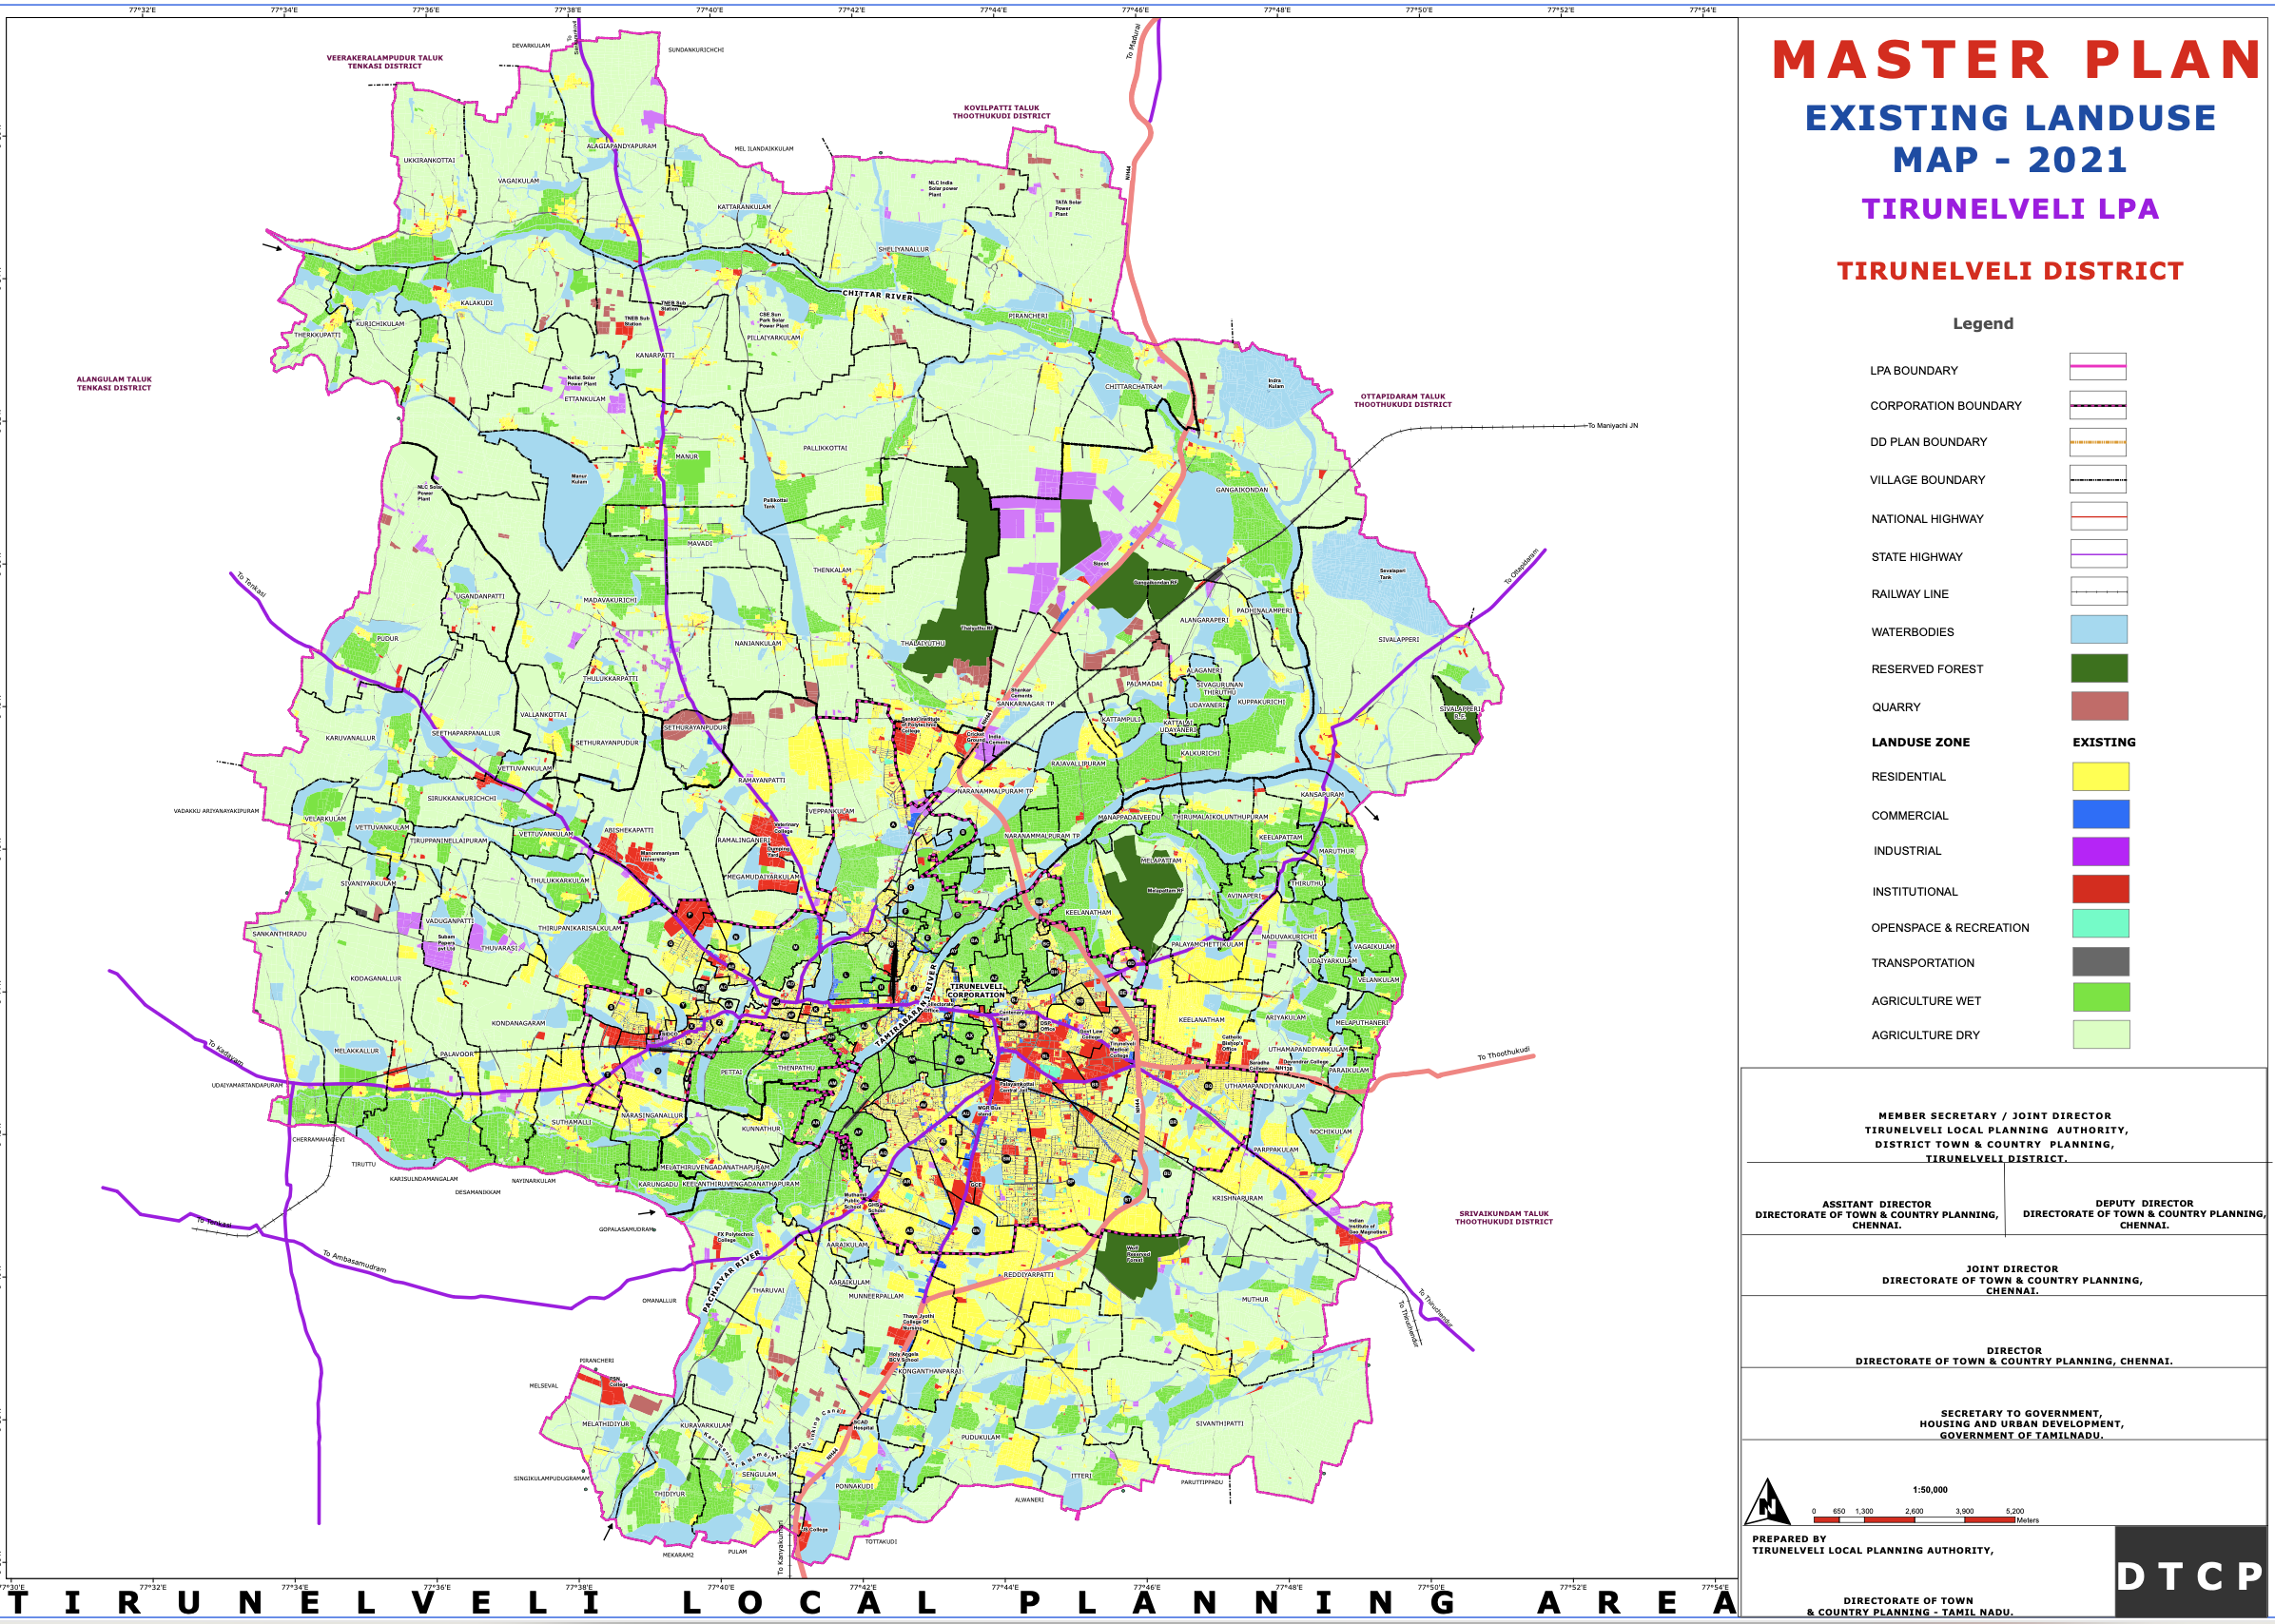
Task: Click the UKKIRANKOTTAI village label
Action: pos(429,160)
